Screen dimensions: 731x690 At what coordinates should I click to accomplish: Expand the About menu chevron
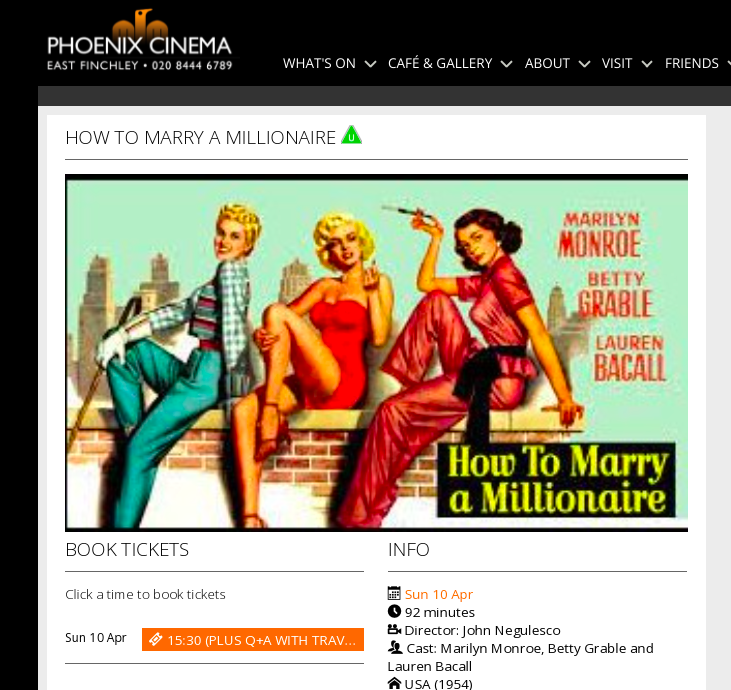584,64
